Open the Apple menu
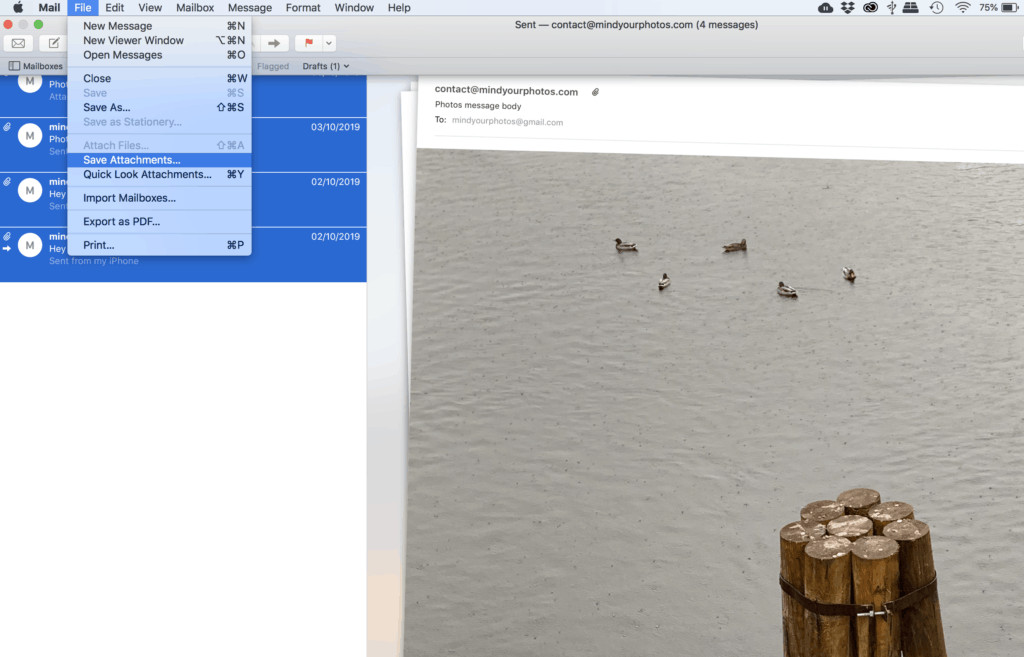This screenshot has height=657, width=1024. pyautogui.click(x=18, y=8)
